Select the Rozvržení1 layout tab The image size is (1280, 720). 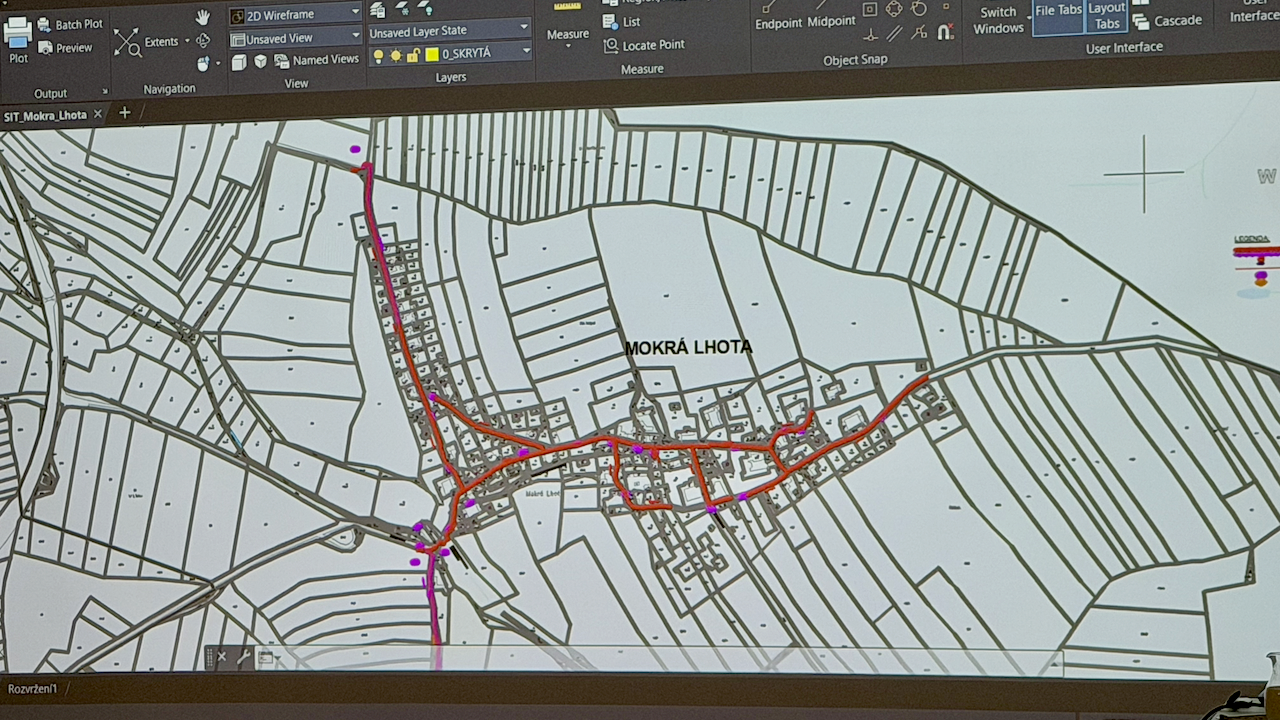tap(33, 689)
